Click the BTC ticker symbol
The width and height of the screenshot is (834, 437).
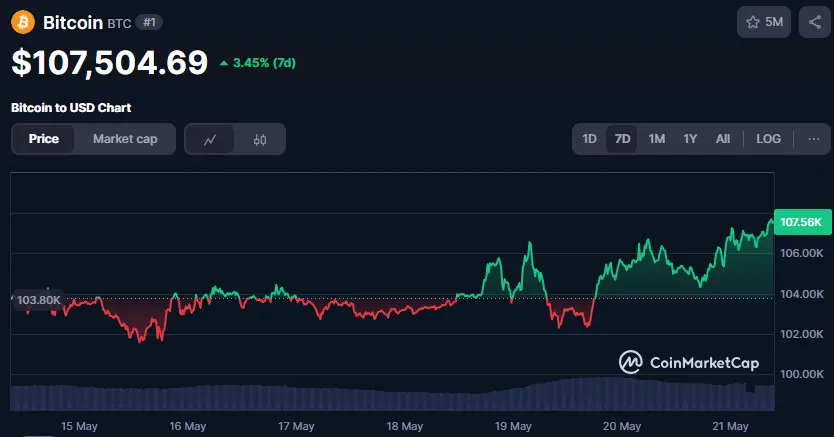click(119, 23)
